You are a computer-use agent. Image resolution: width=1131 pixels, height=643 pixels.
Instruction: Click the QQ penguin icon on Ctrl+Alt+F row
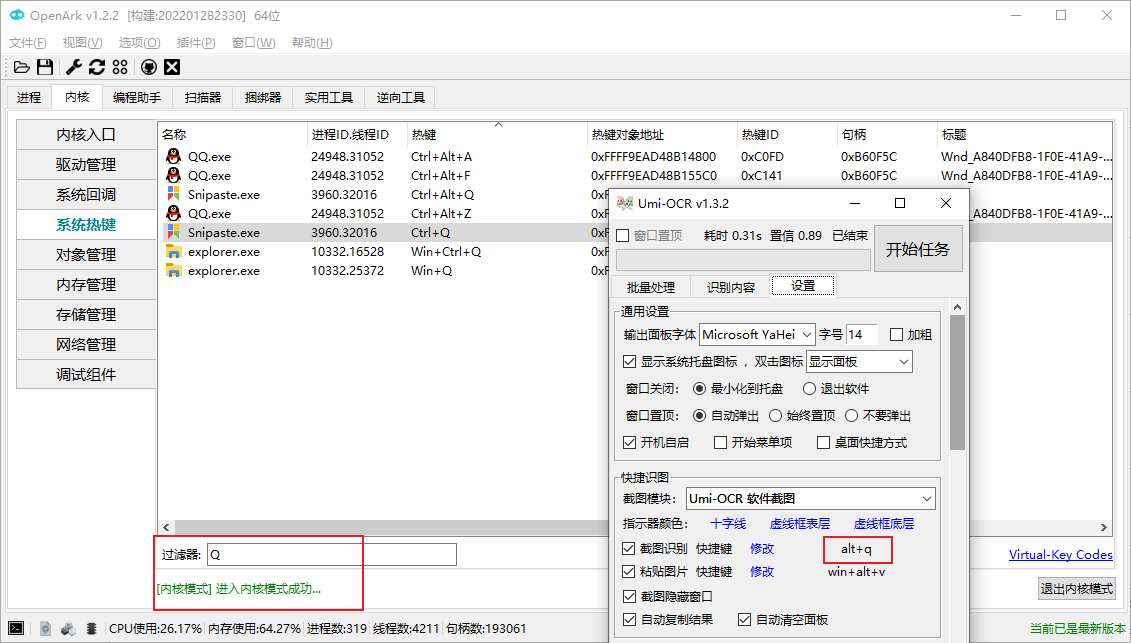pos(173,175)
